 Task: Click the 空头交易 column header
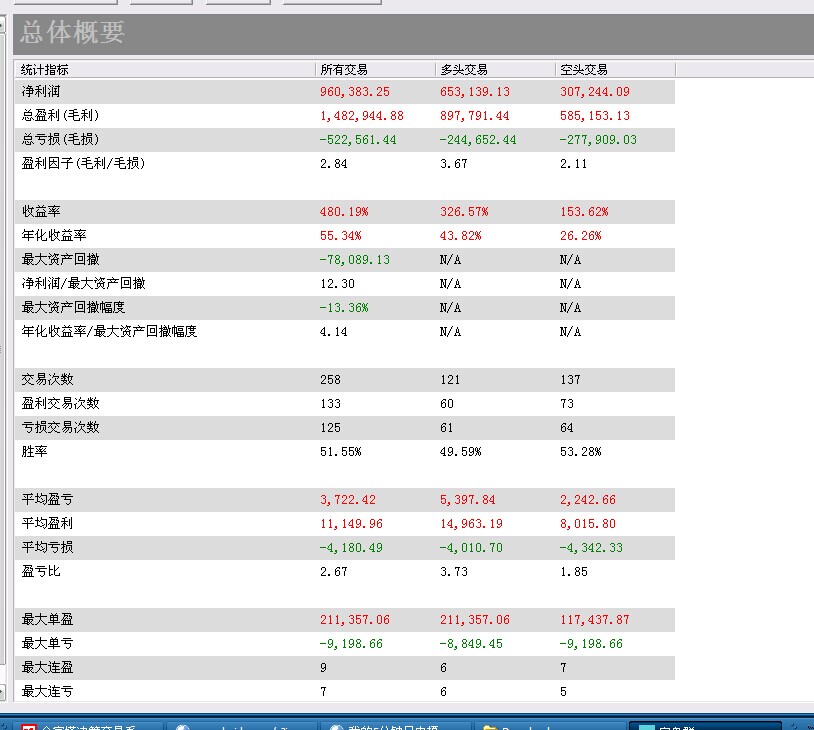pyautogui.click(x=615, y=70)
